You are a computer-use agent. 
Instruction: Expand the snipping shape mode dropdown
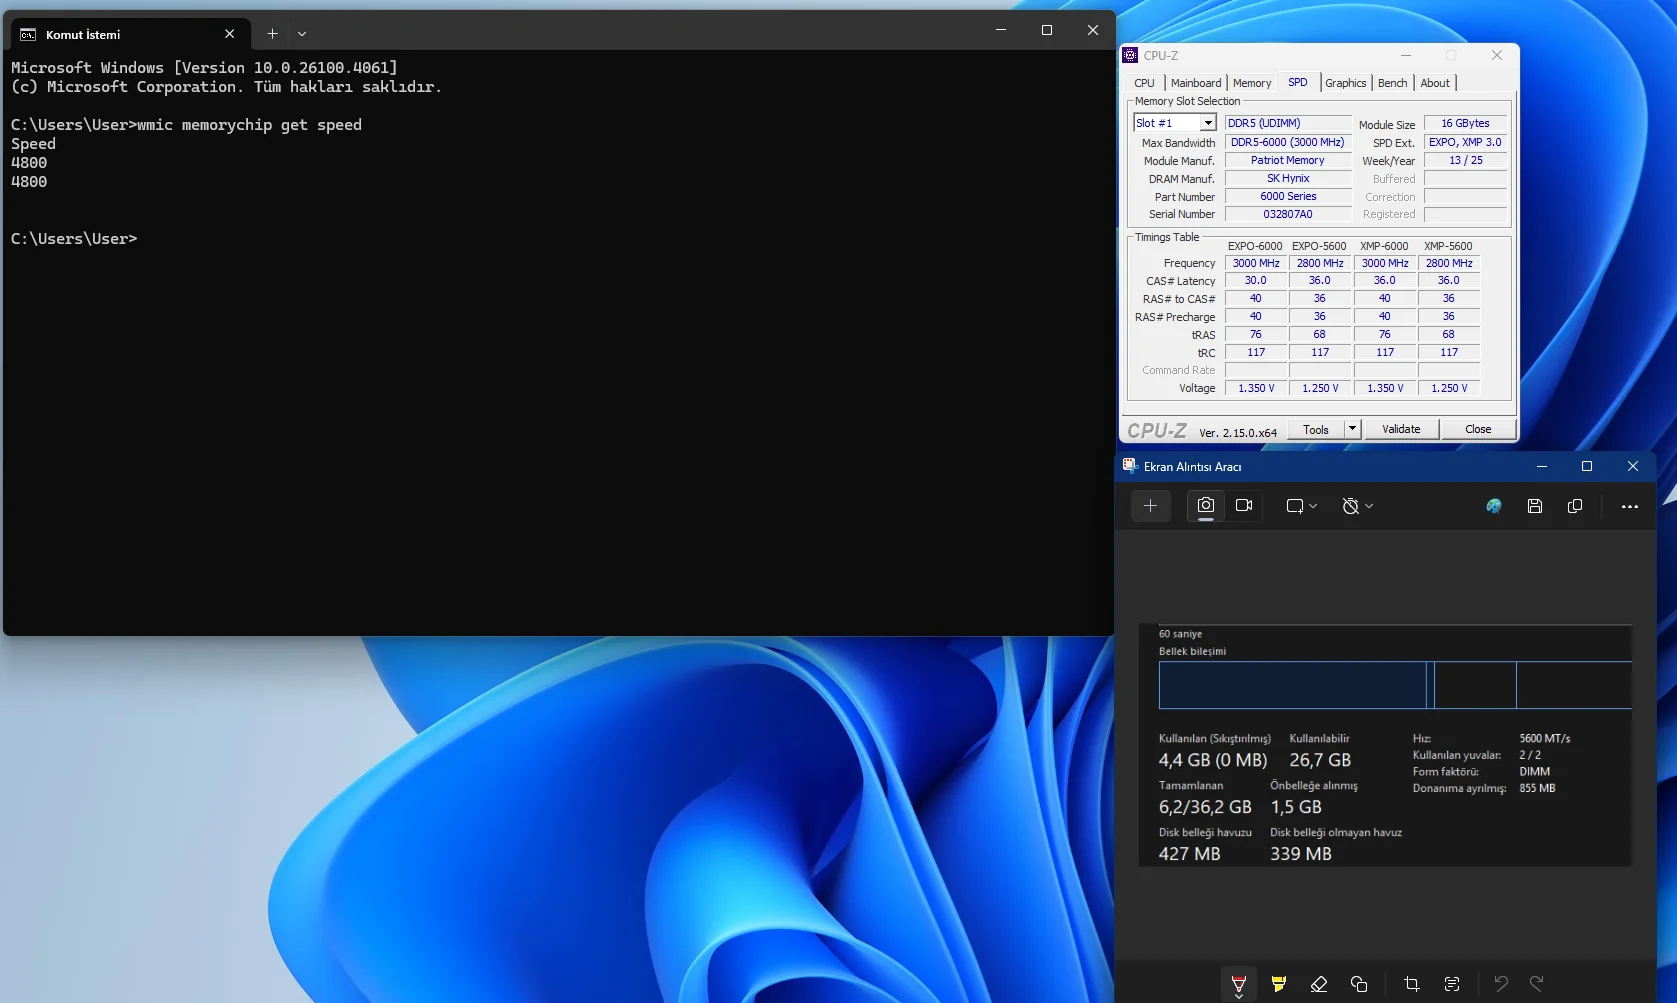[x=1301, y=506]
